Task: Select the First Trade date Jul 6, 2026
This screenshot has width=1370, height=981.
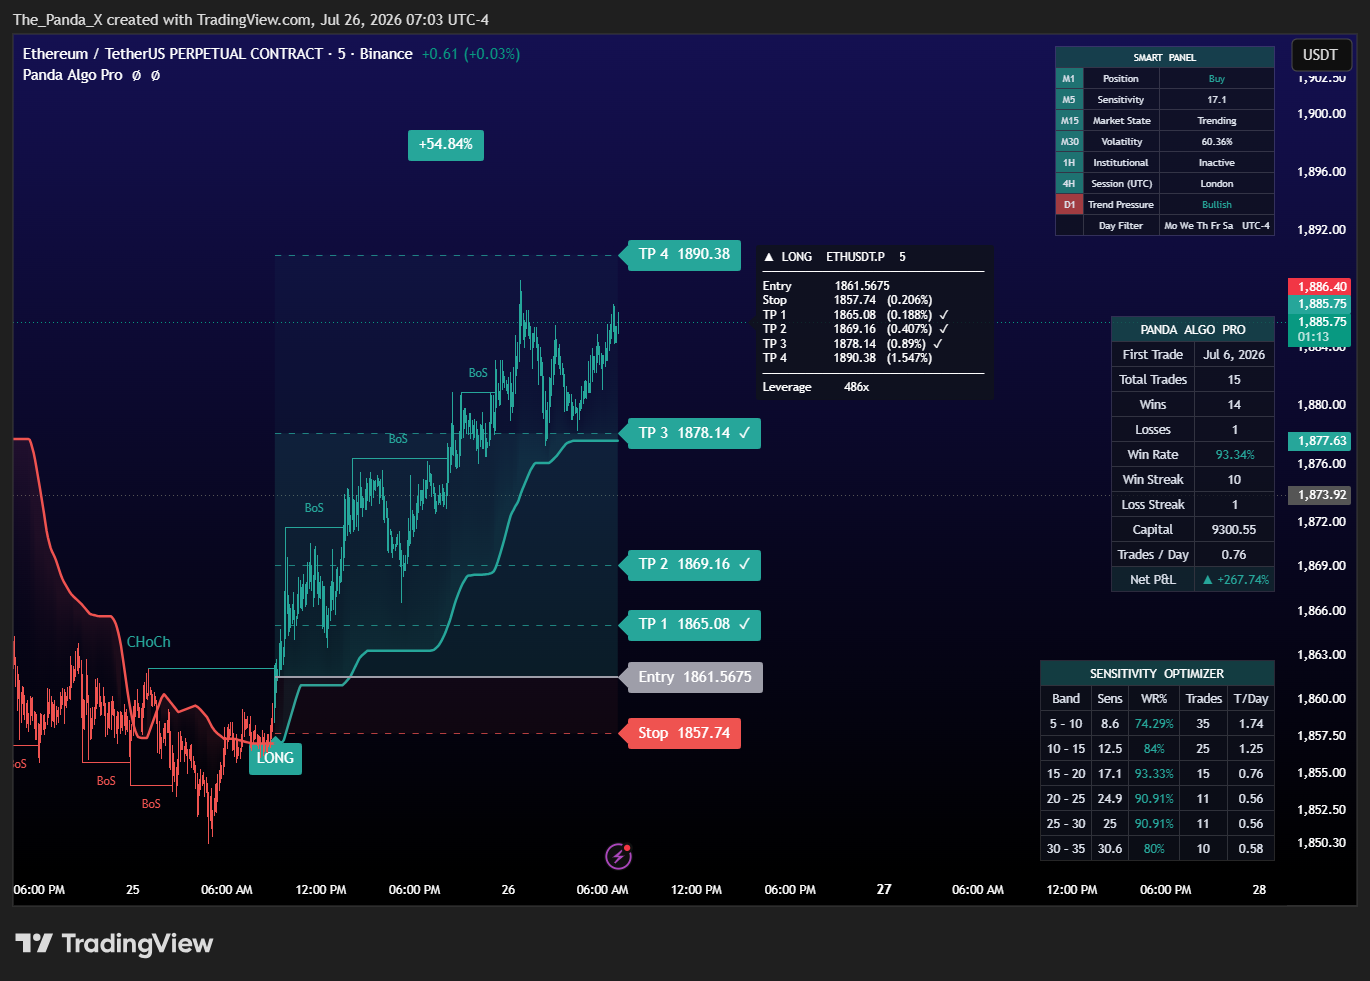Action: [x=1235, y=355]
